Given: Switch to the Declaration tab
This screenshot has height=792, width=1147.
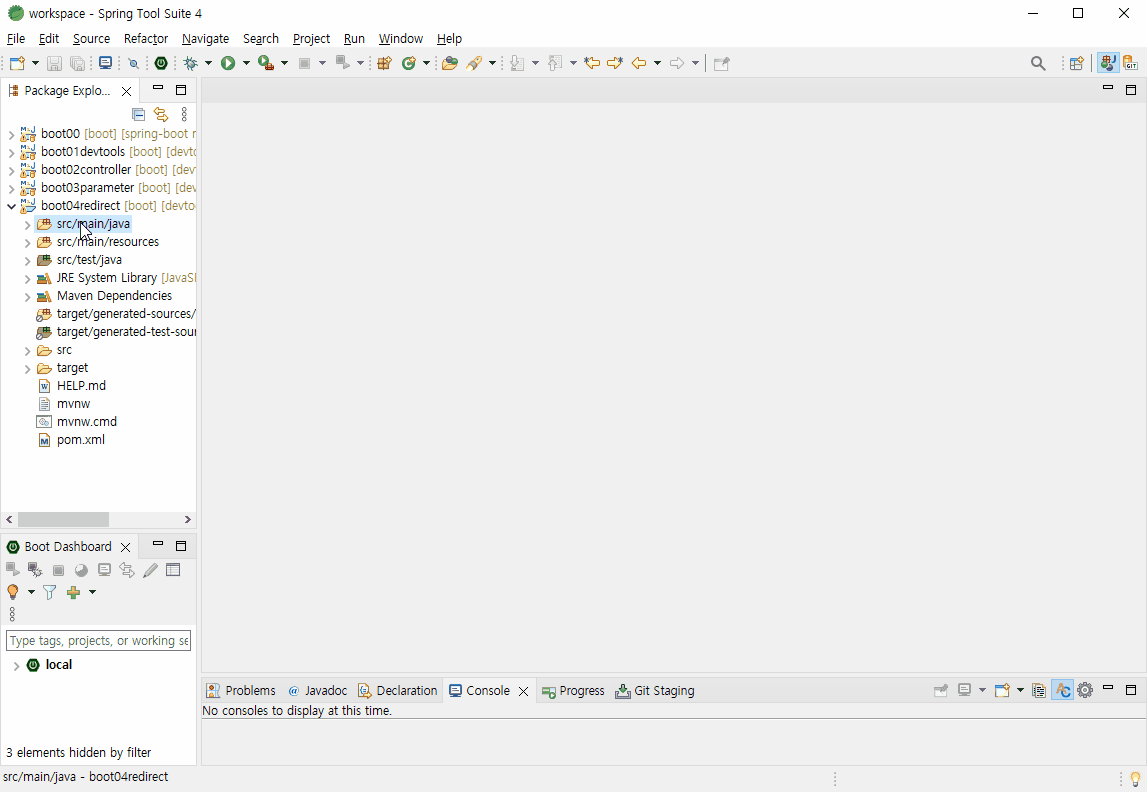Looking at the screenshot, I should 397,690.
